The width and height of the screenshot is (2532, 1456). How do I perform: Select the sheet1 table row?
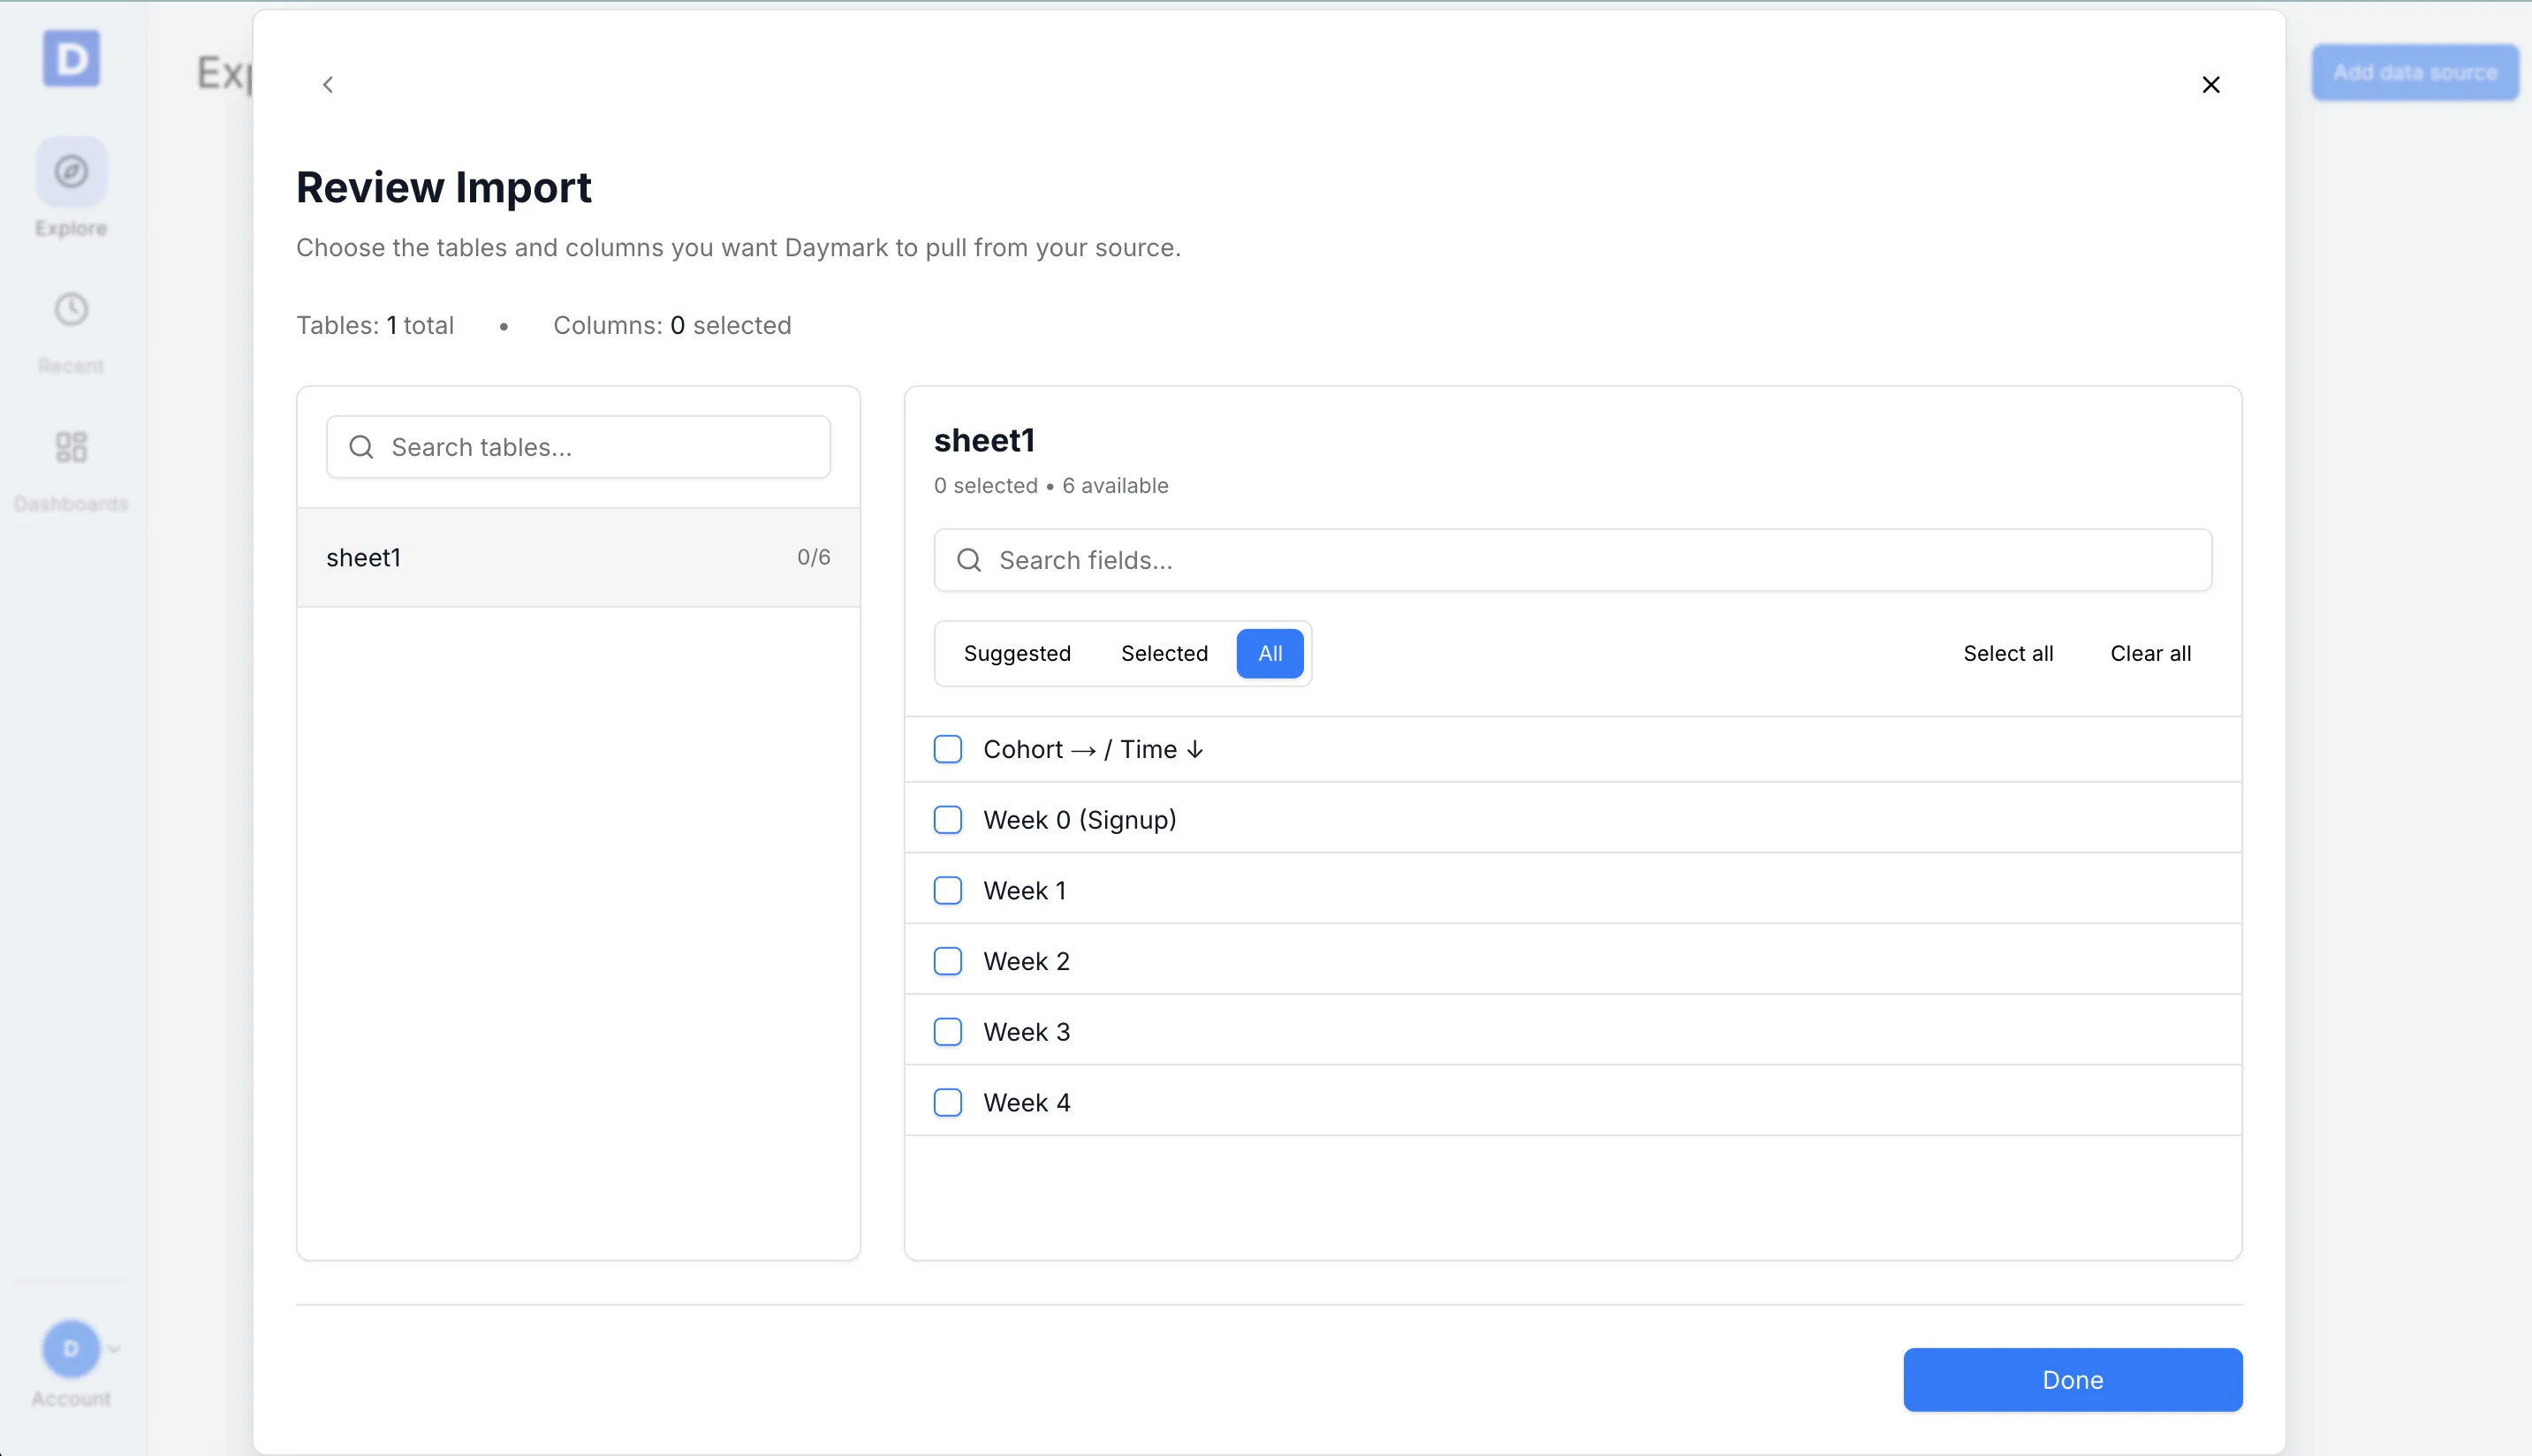coord(578,557)
